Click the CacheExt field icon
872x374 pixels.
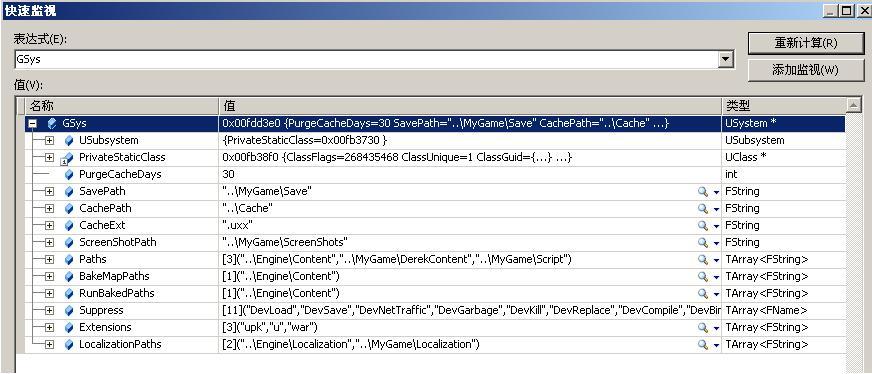pos(69,226)
